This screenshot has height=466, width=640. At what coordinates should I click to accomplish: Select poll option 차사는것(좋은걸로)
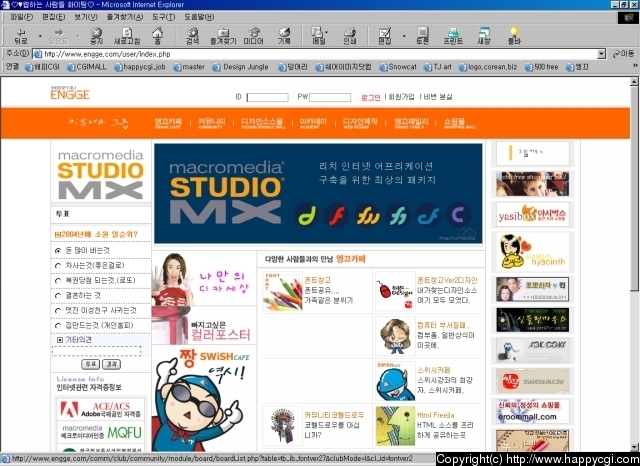coord(58,266)
